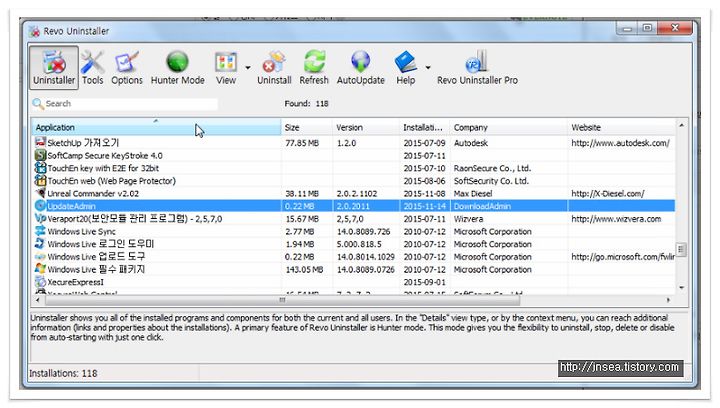Select SoftCamp Secure KeyStroke 4.0 row text
720x408 pixels.
(105, 156)
